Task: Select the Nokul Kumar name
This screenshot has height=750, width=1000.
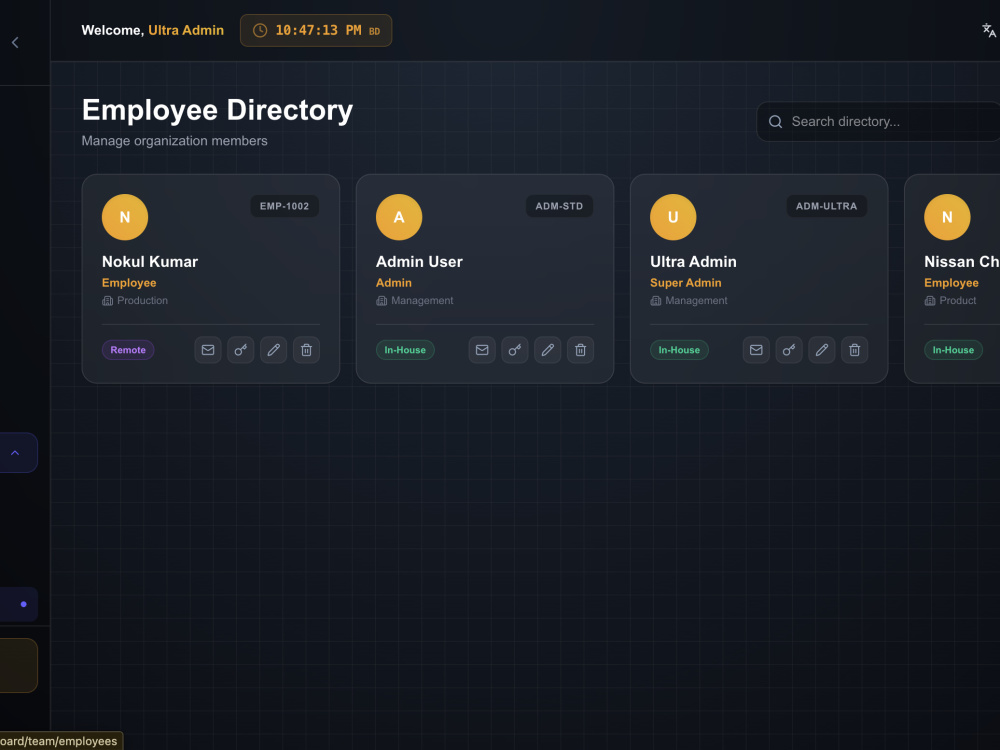Action: (x=150, y=261)
